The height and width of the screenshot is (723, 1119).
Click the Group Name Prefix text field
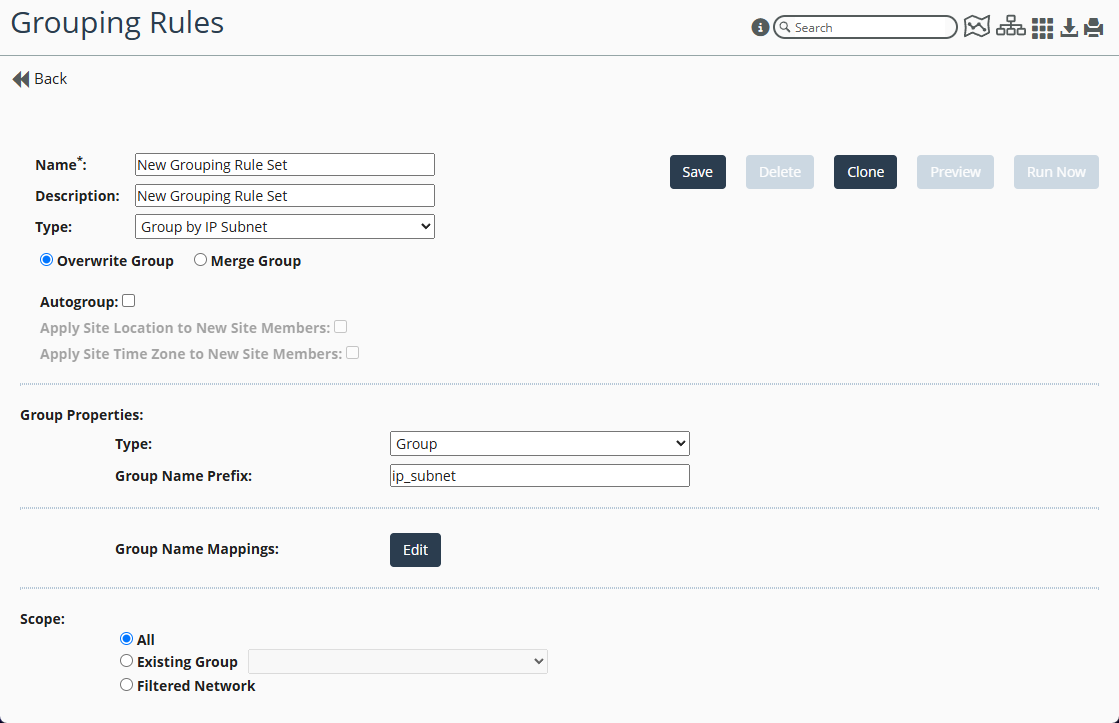(539, 475)
